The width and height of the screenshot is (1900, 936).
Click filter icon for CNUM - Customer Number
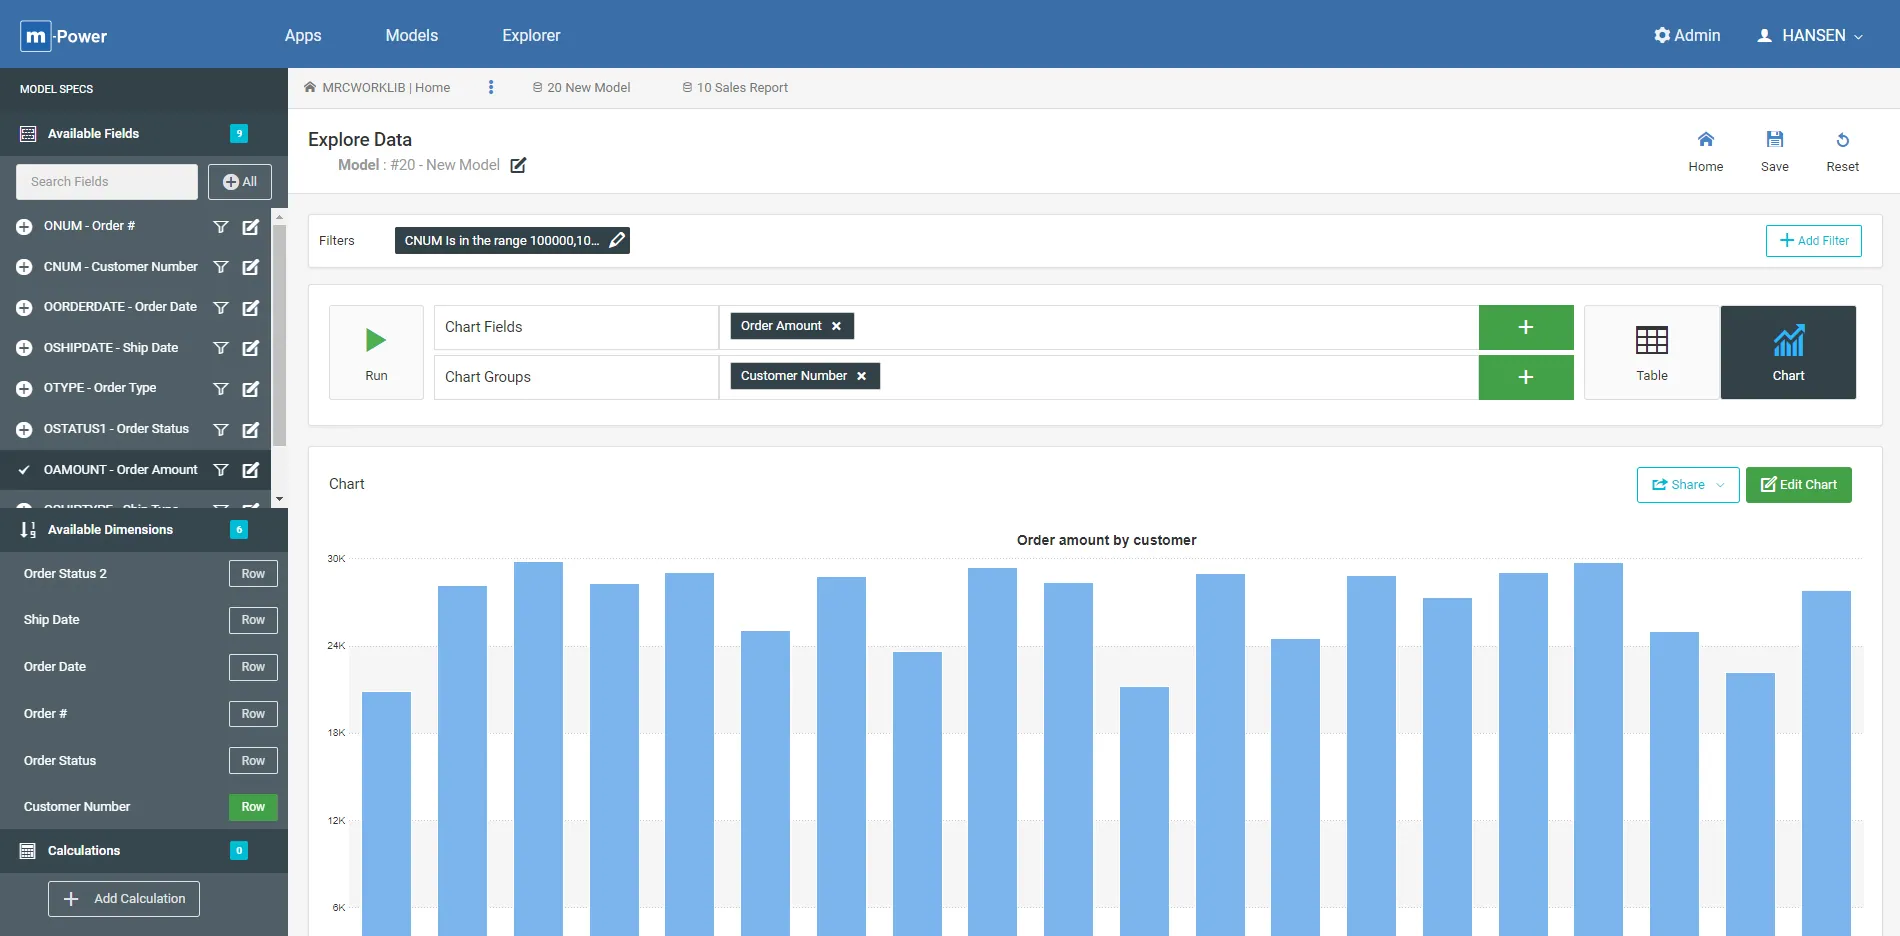click(221, 267)
